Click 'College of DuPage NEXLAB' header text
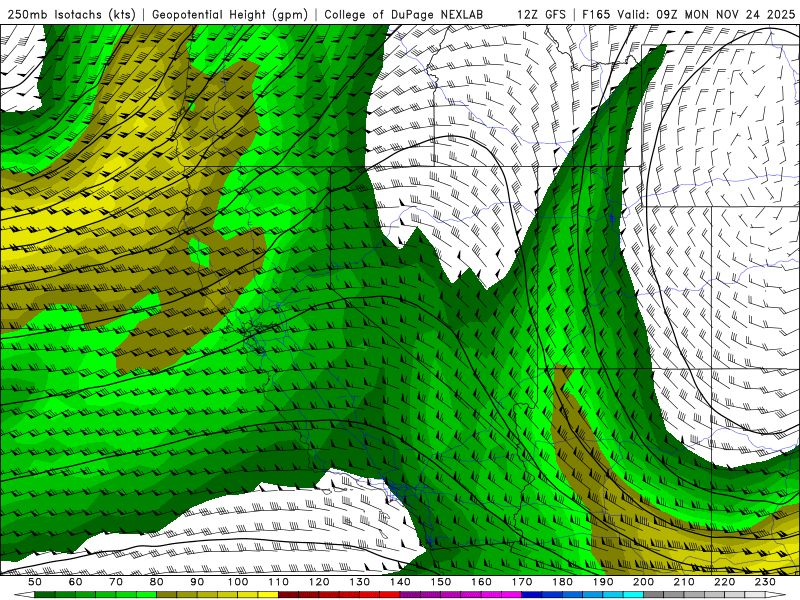This screenshot has width=800, height=600. (x=403, y=14)
